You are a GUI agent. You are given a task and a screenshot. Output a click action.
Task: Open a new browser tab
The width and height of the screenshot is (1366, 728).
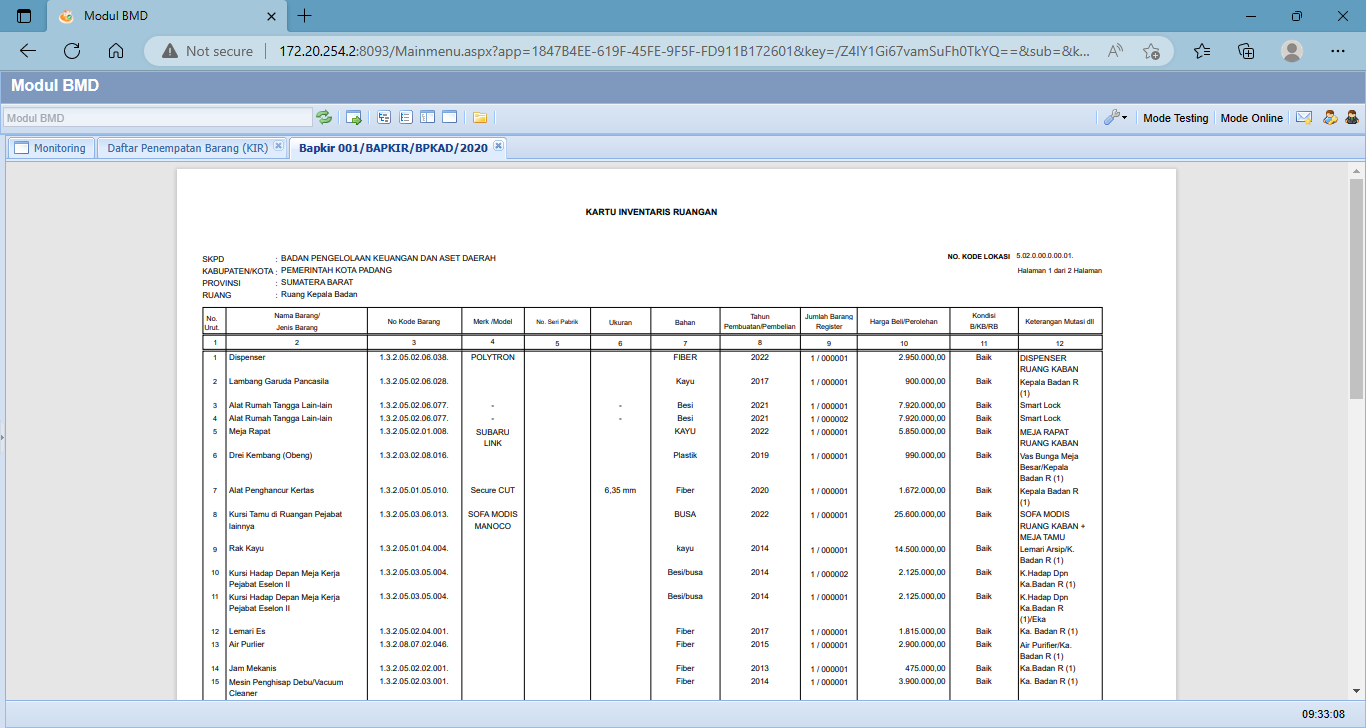[305, 16]
